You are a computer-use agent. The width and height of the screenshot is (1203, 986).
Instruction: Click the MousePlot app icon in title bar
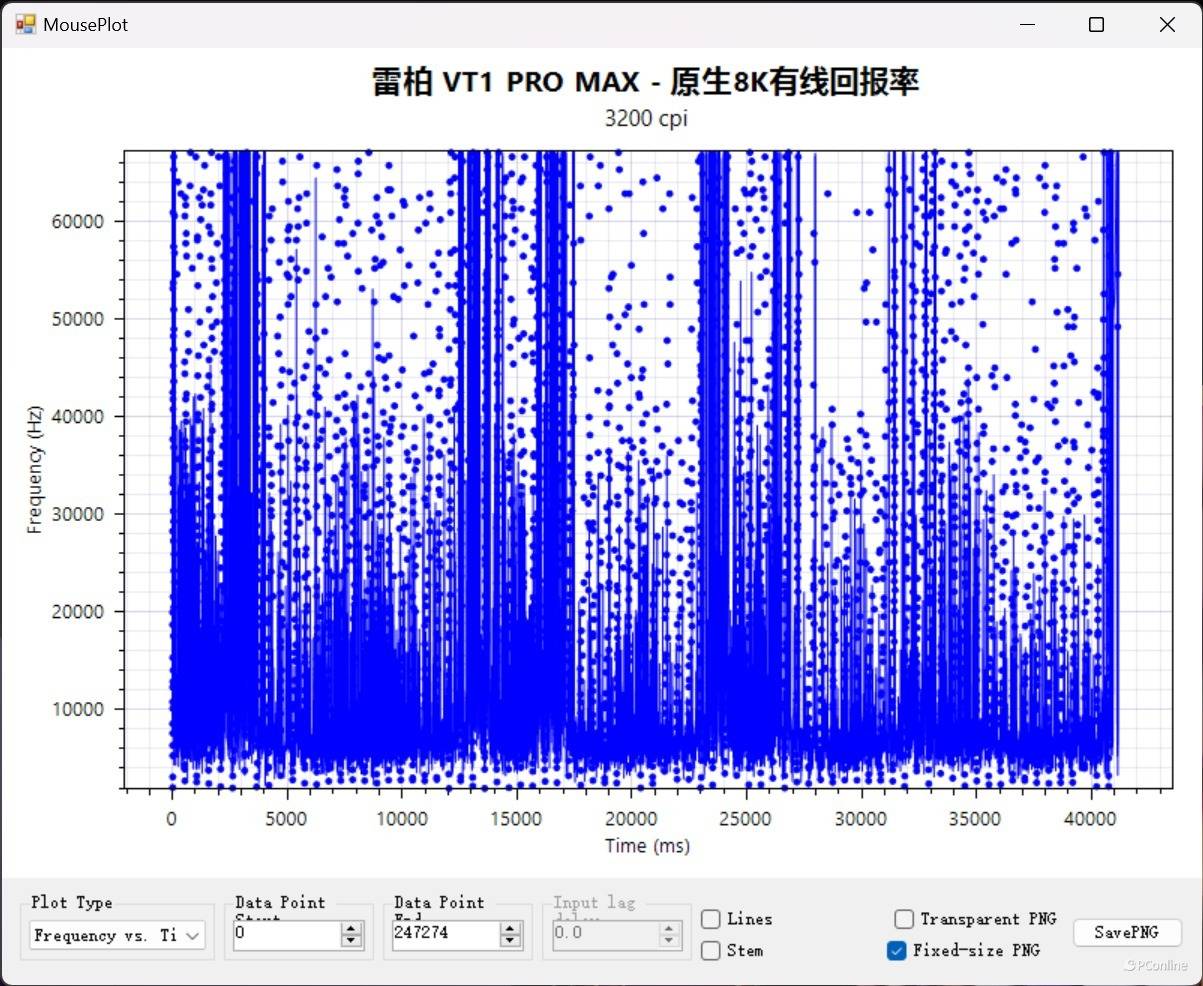coord(25,24)
